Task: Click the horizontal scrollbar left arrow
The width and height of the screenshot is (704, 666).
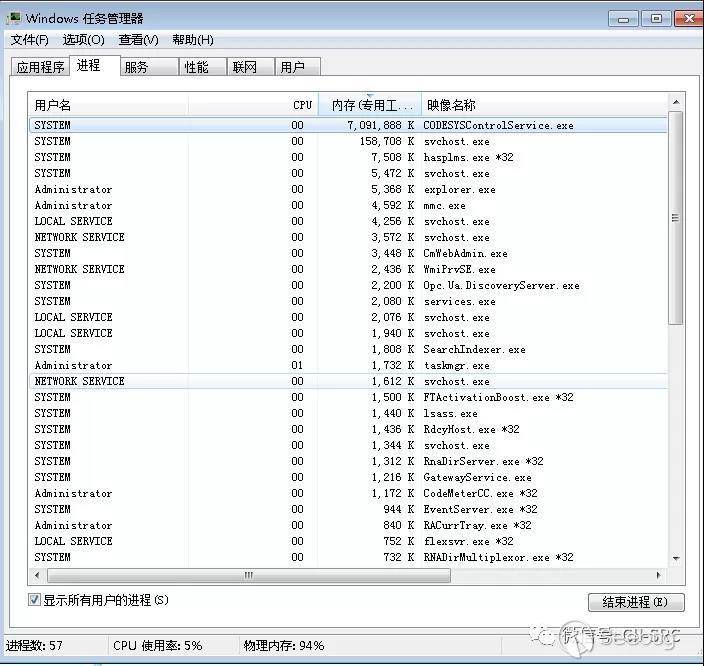Action: (x=38, y=575)
